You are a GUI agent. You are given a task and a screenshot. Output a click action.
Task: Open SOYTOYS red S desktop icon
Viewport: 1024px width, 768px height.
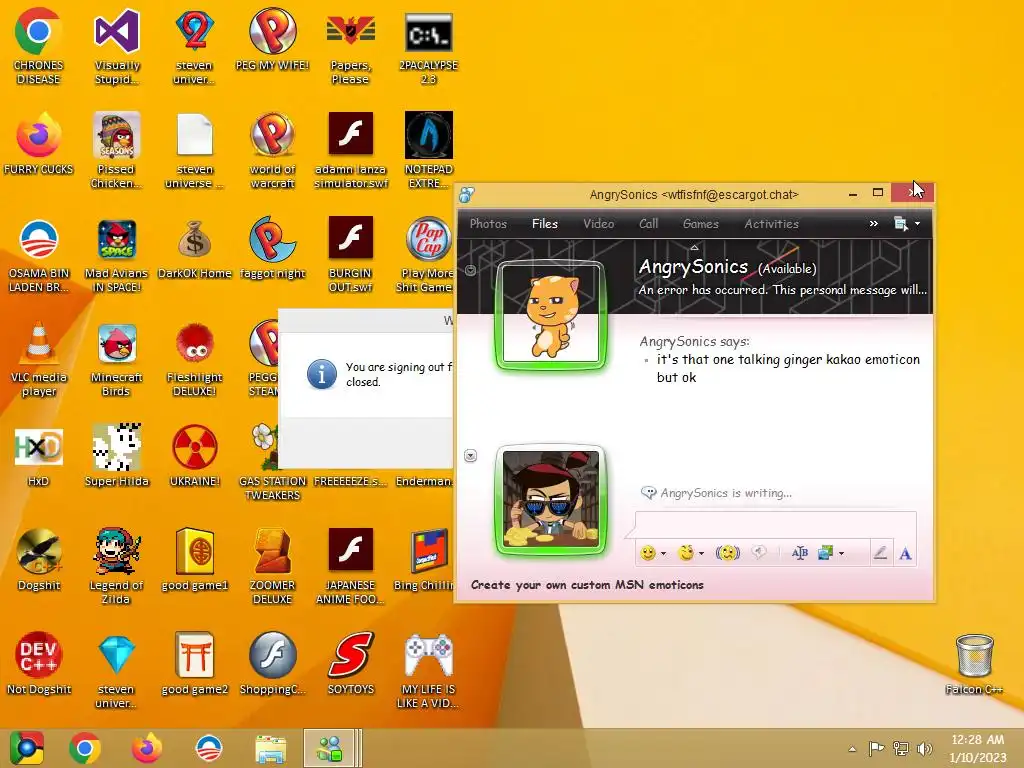(351, 664)
